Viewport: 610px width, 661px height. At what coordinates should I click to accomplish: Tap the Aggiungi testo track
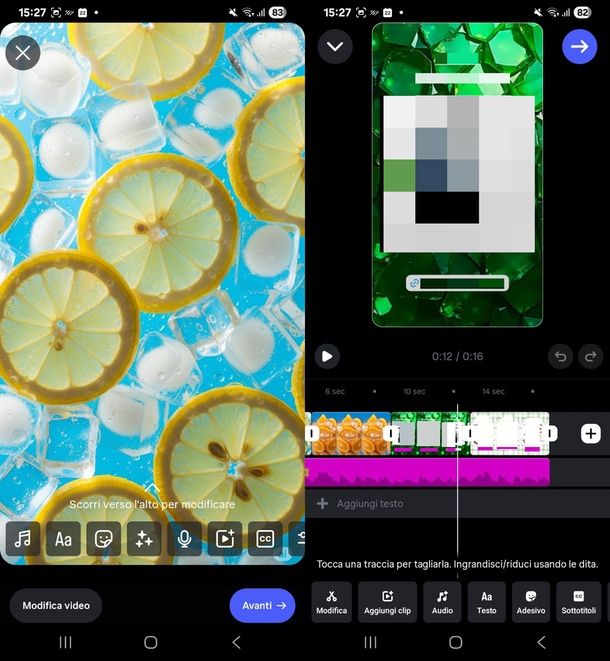(369, 504)
